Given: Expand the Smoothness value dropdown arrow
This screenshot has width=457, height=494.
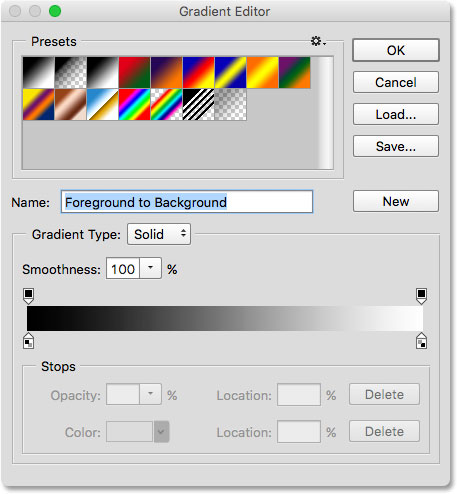Looking at the screenshot, I should pos(151,268).
